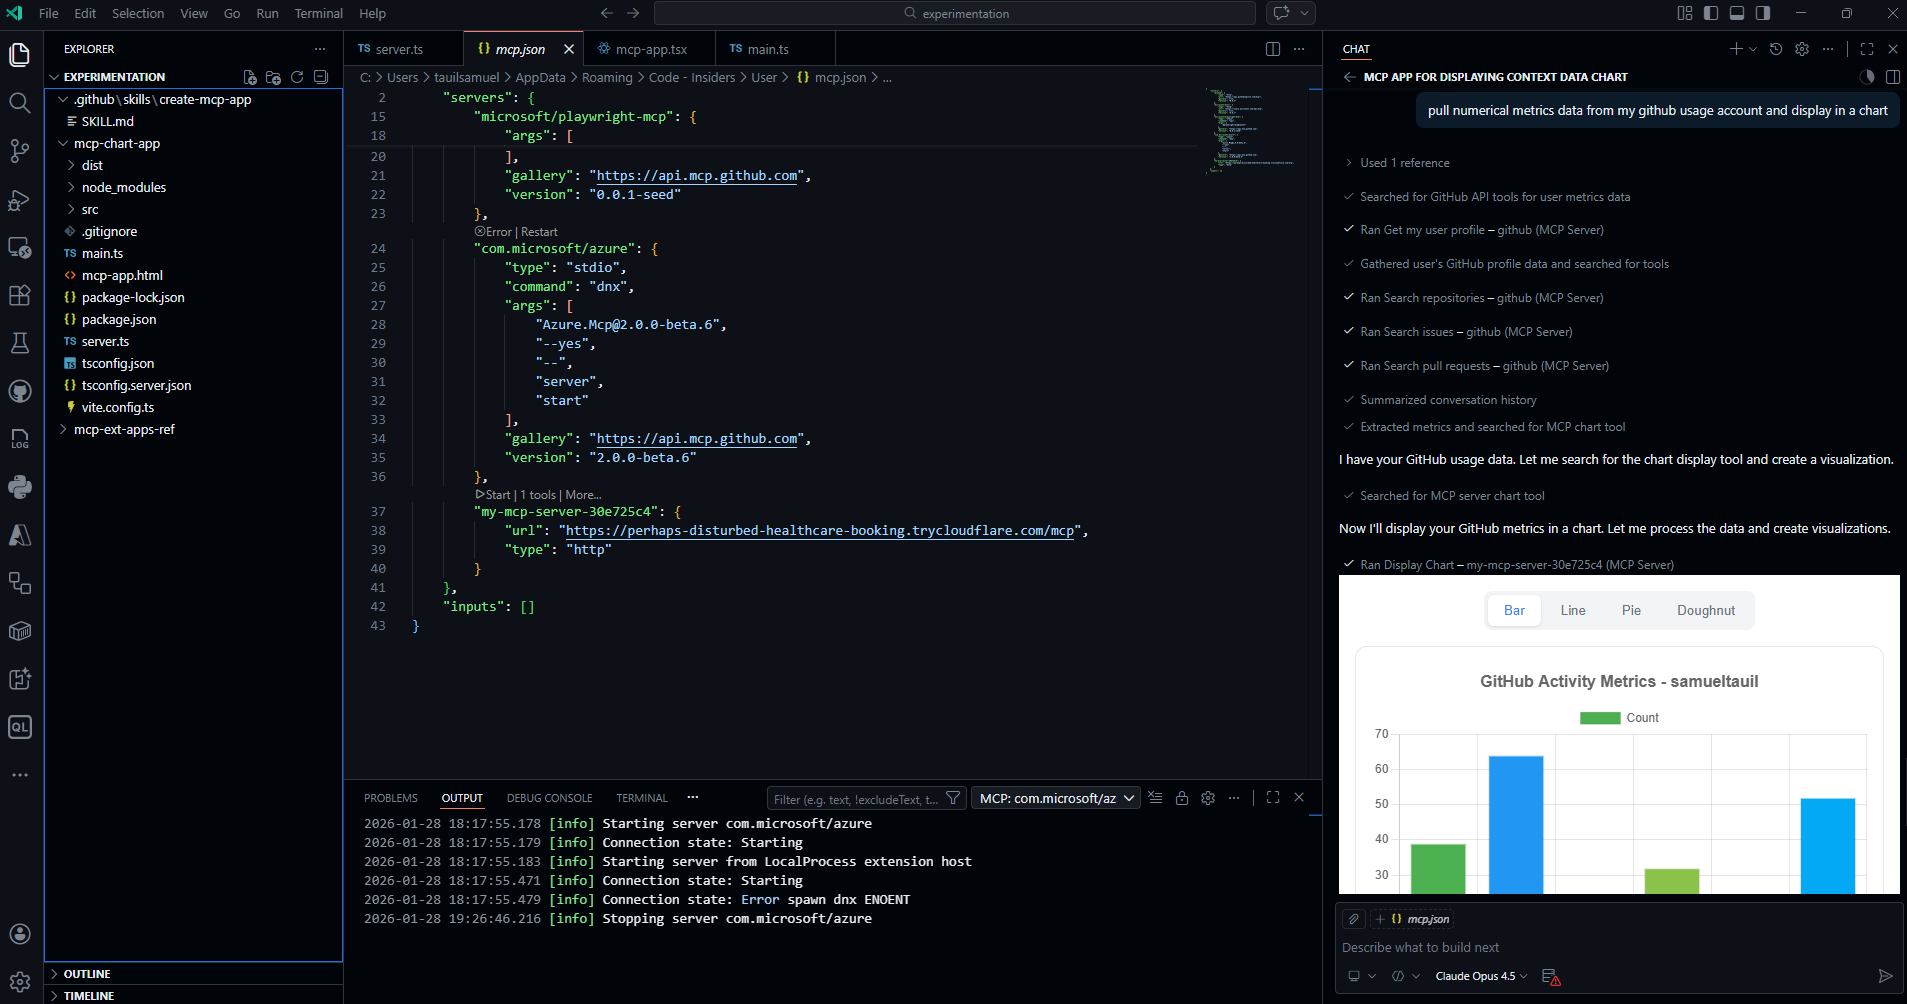Viewport: 1907px width, 1004px height.
Task: Open the Search view in the activity bar
Action: [20, 102]
